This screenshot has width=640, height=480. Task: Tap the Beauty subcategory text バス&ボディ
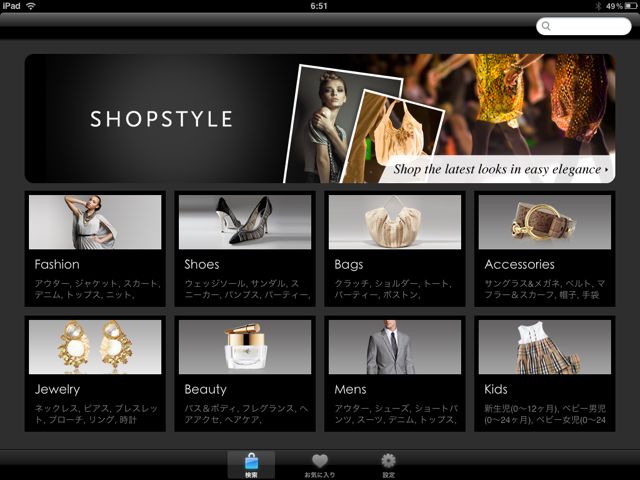[x=246, y=414]
